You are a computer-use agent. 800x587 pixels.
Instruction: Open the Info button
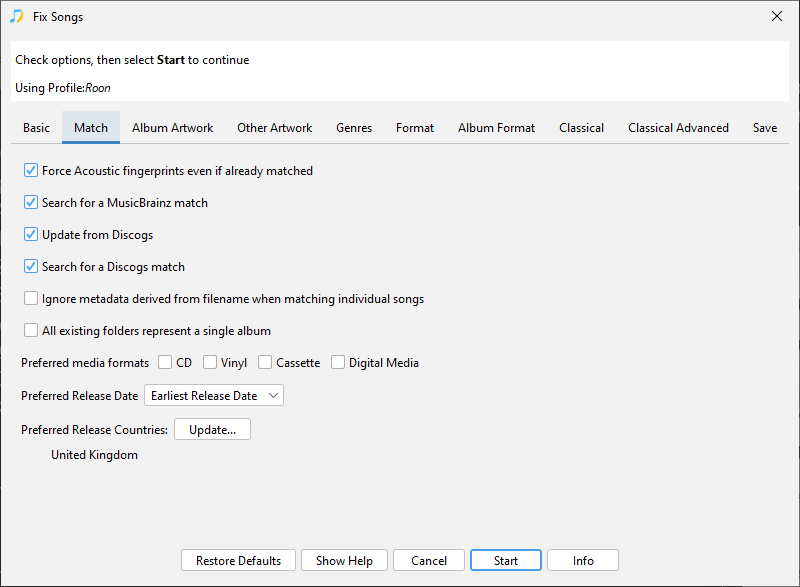click(583, 560)
